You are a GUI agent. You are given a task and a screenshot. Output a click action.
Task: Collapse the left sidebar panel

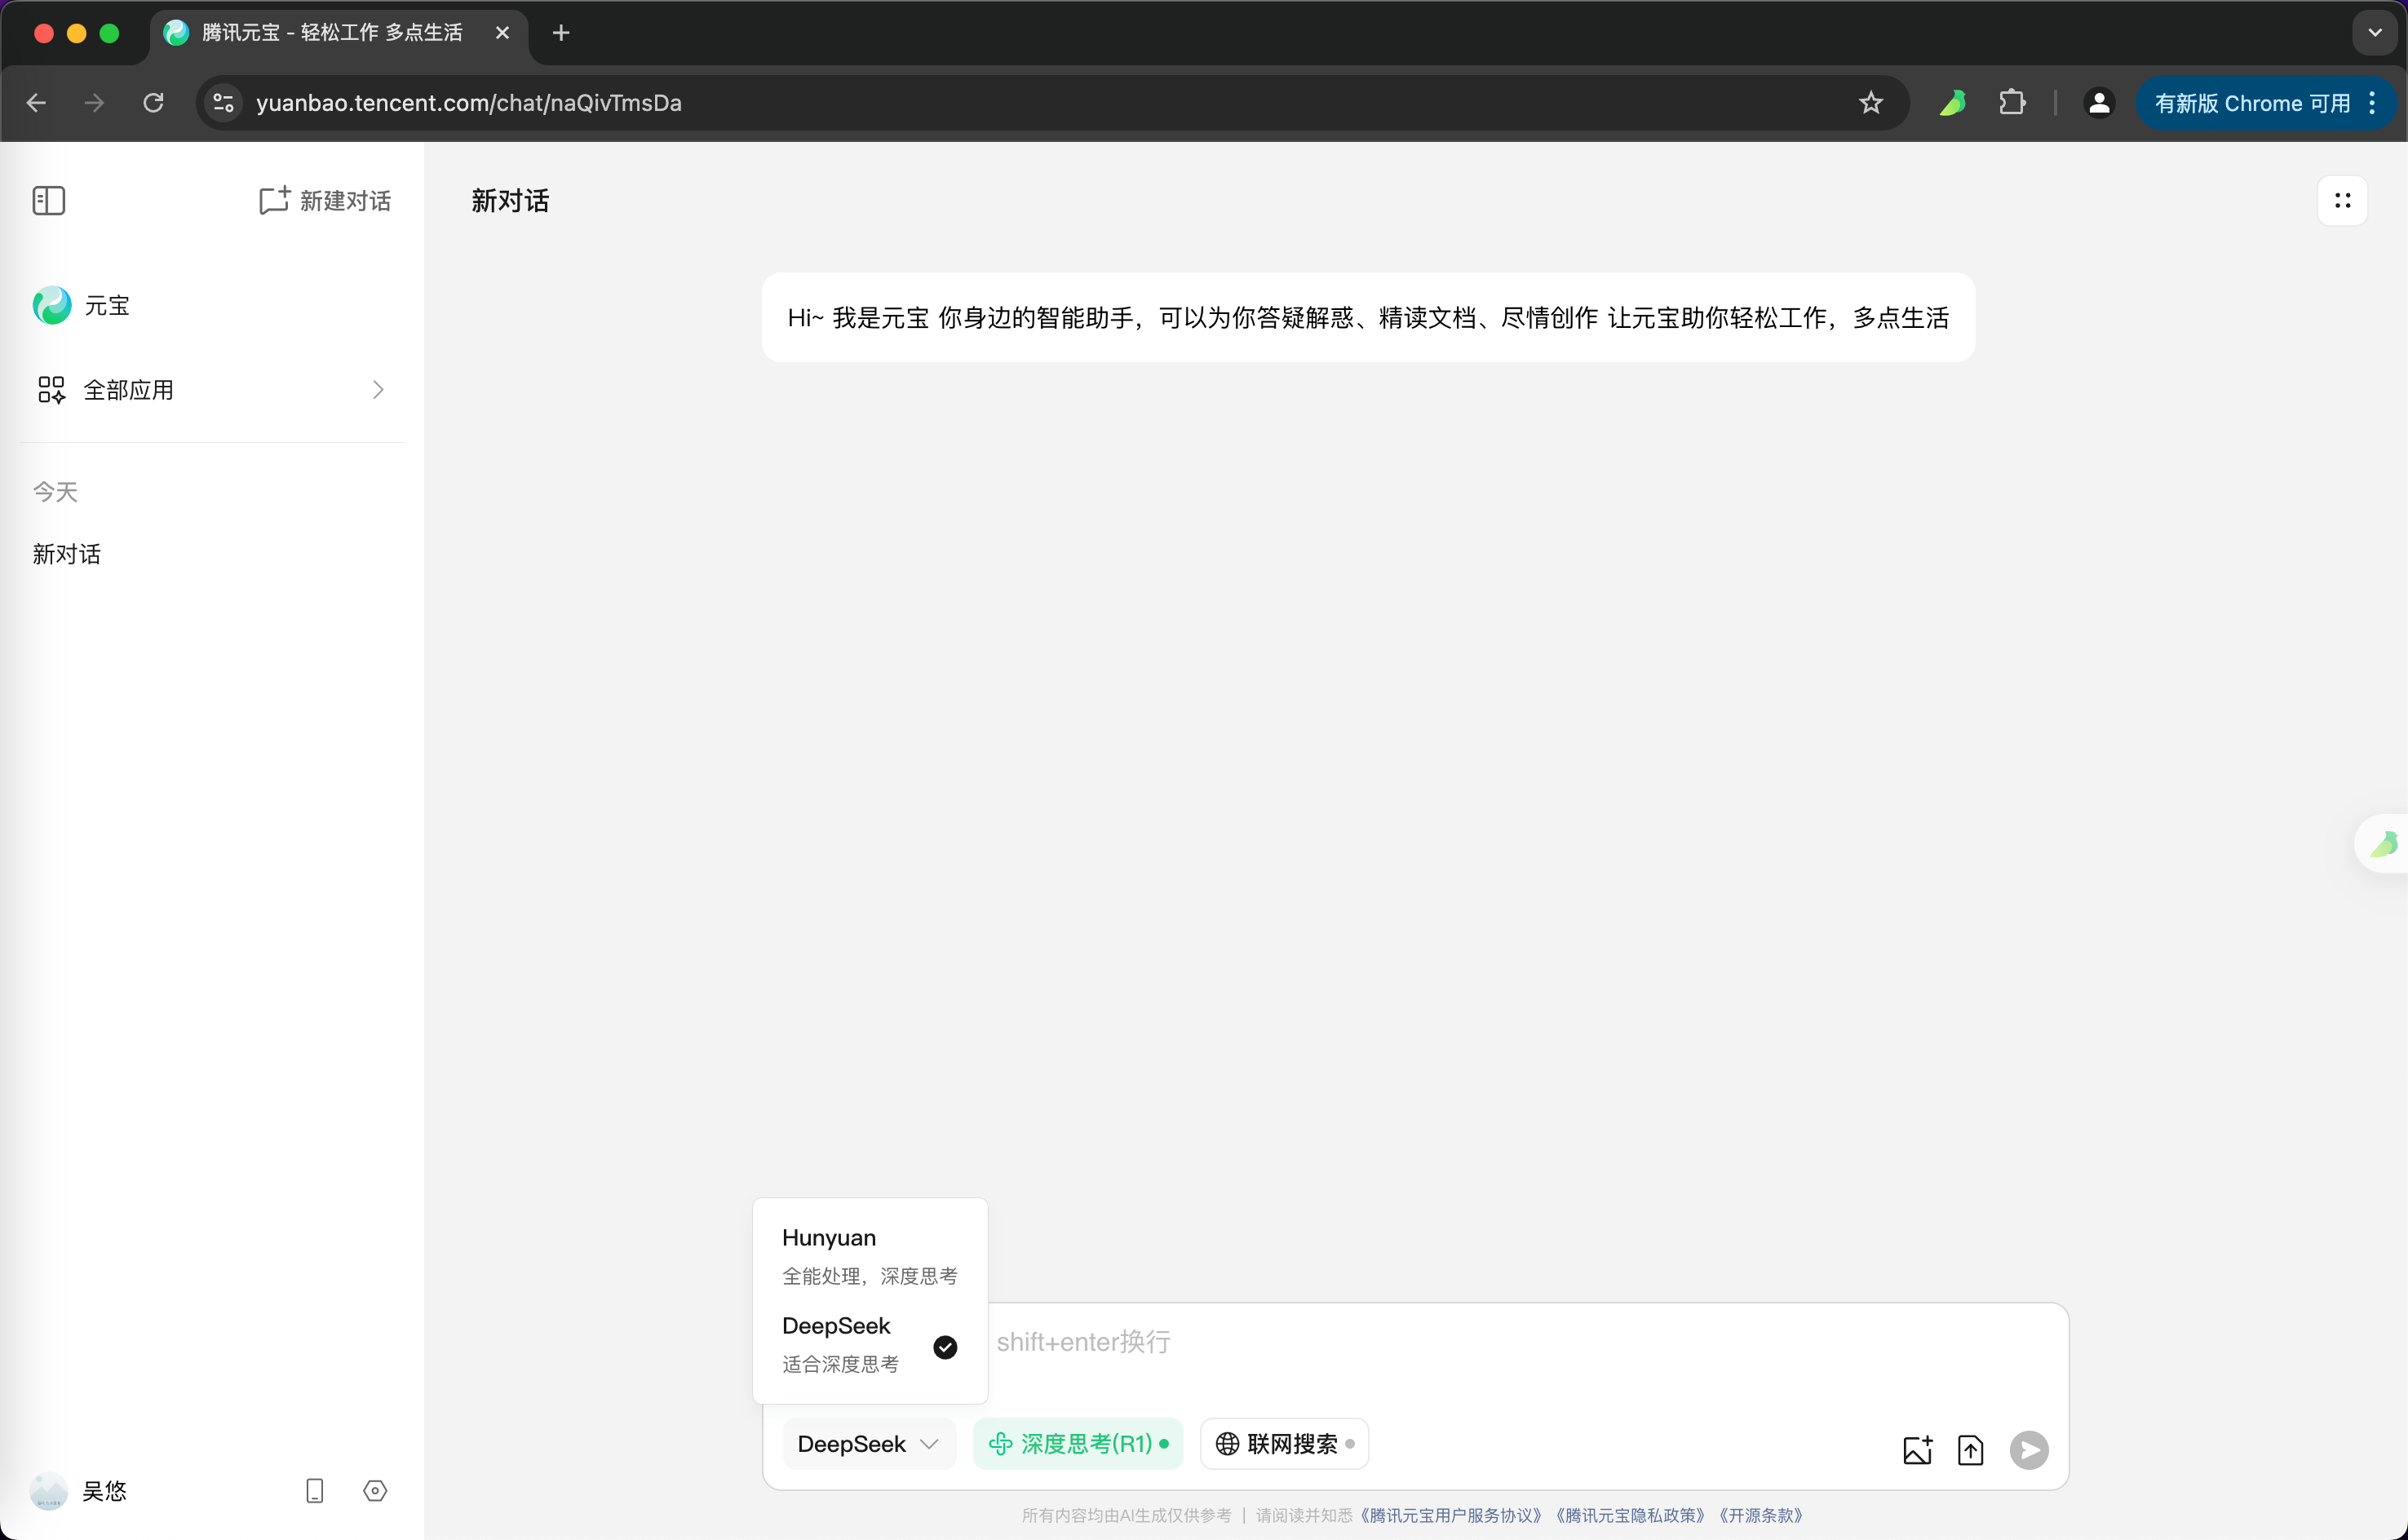click(x=48, y=201)
